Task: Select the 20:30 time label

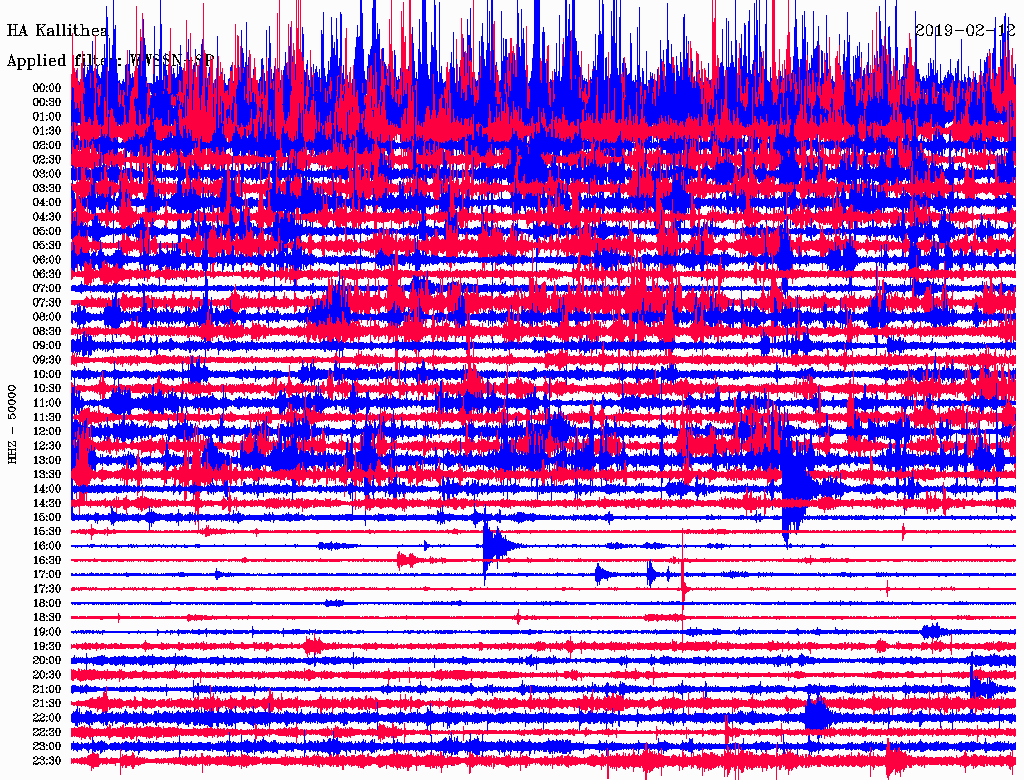Action: tap(46, 675)
